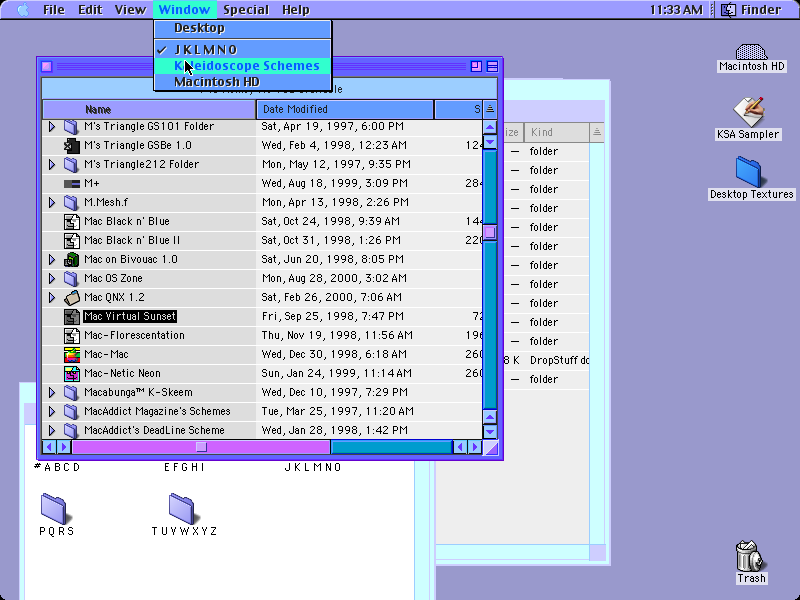Click the DropStuff document kind entry
The width and height of the screenshot is (800, 600).
pyautogui.click(x=559, y=360)
